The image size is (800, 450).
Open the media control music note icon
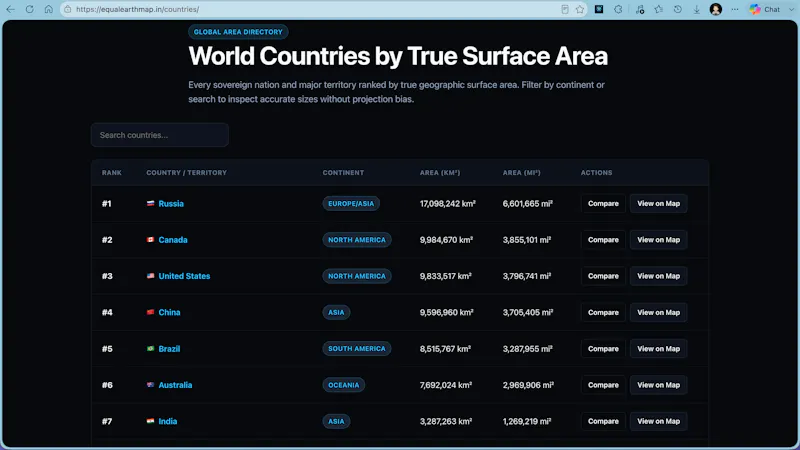640,9
